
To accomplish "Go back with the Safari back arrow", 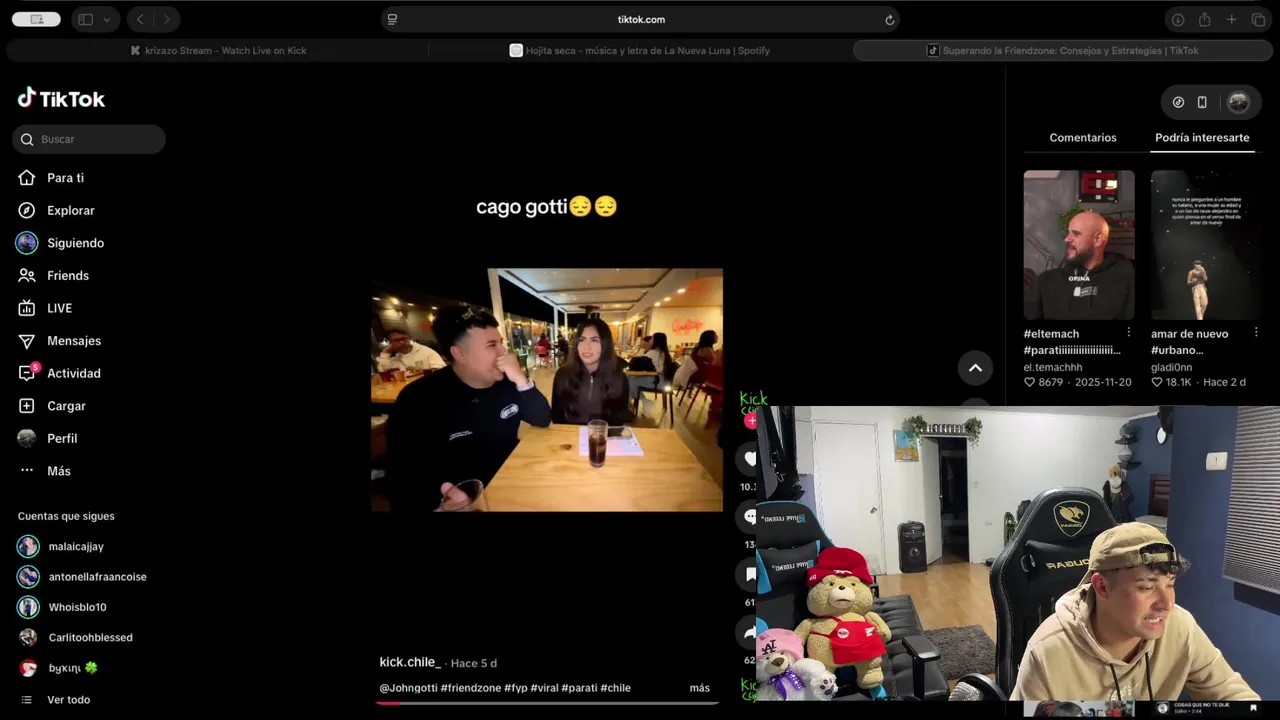I will click(x=140, y=19).
